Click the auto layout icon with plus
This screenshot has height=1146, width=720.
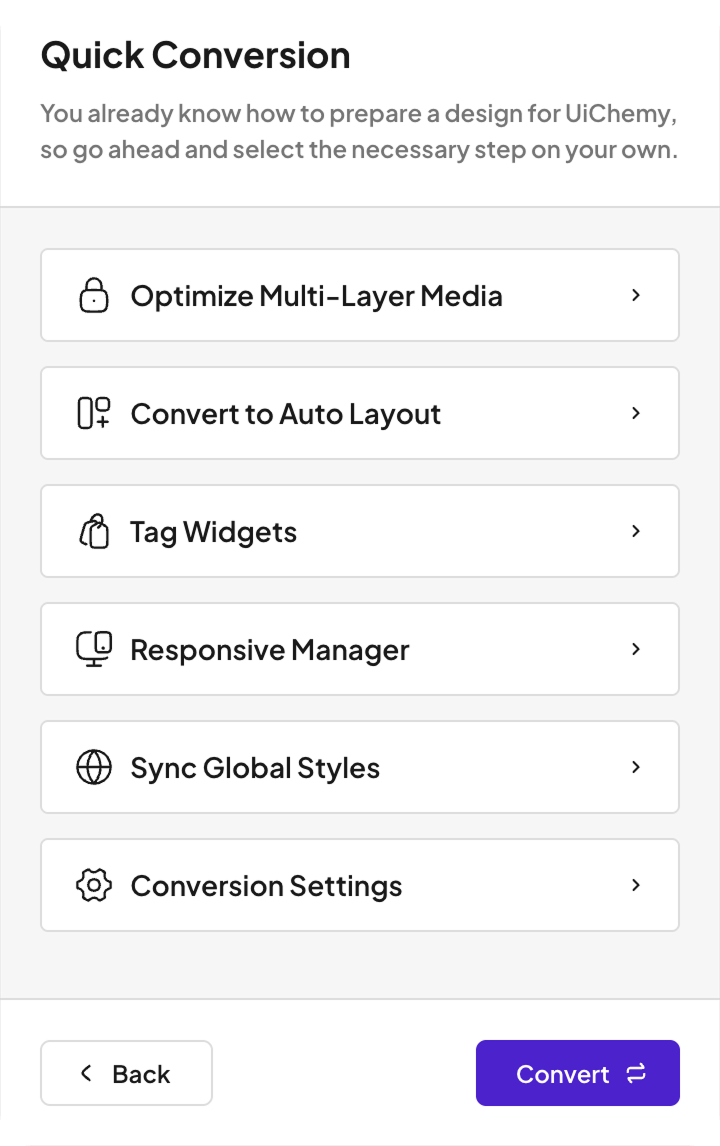tap(94, 413)
